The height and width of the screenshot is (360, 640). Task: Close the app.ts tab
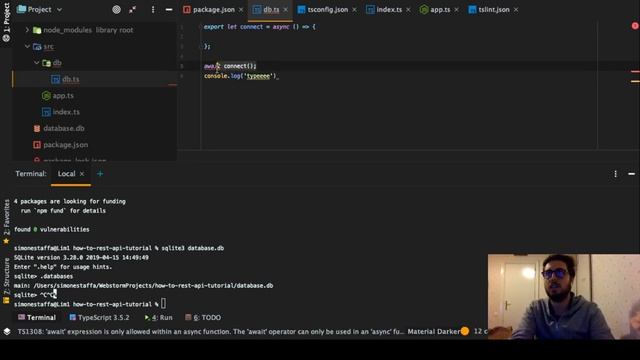coord(456,9)
